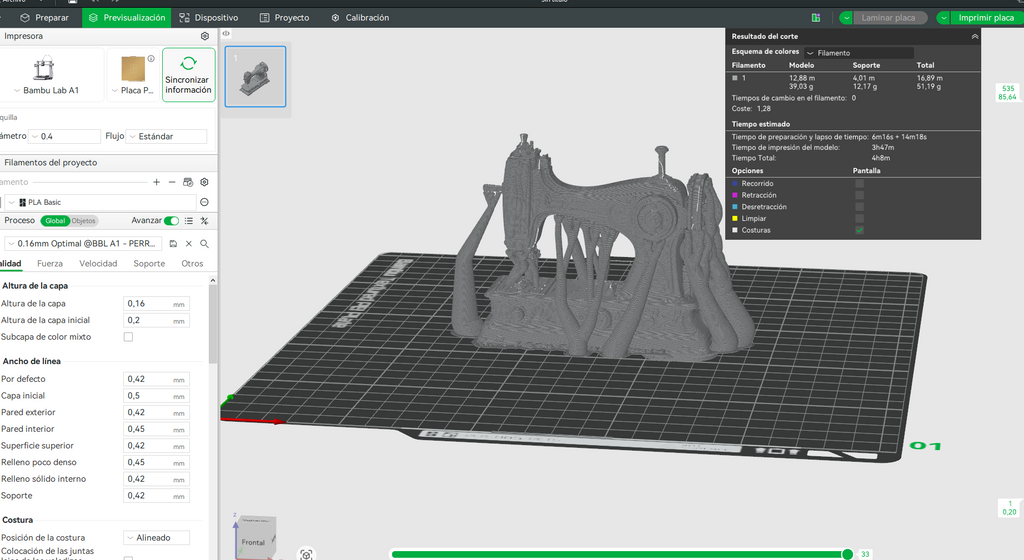Viewport: 1024px width, 560px height.
Task: Open Posición de la costura dropdown
Action: point(157,538)
